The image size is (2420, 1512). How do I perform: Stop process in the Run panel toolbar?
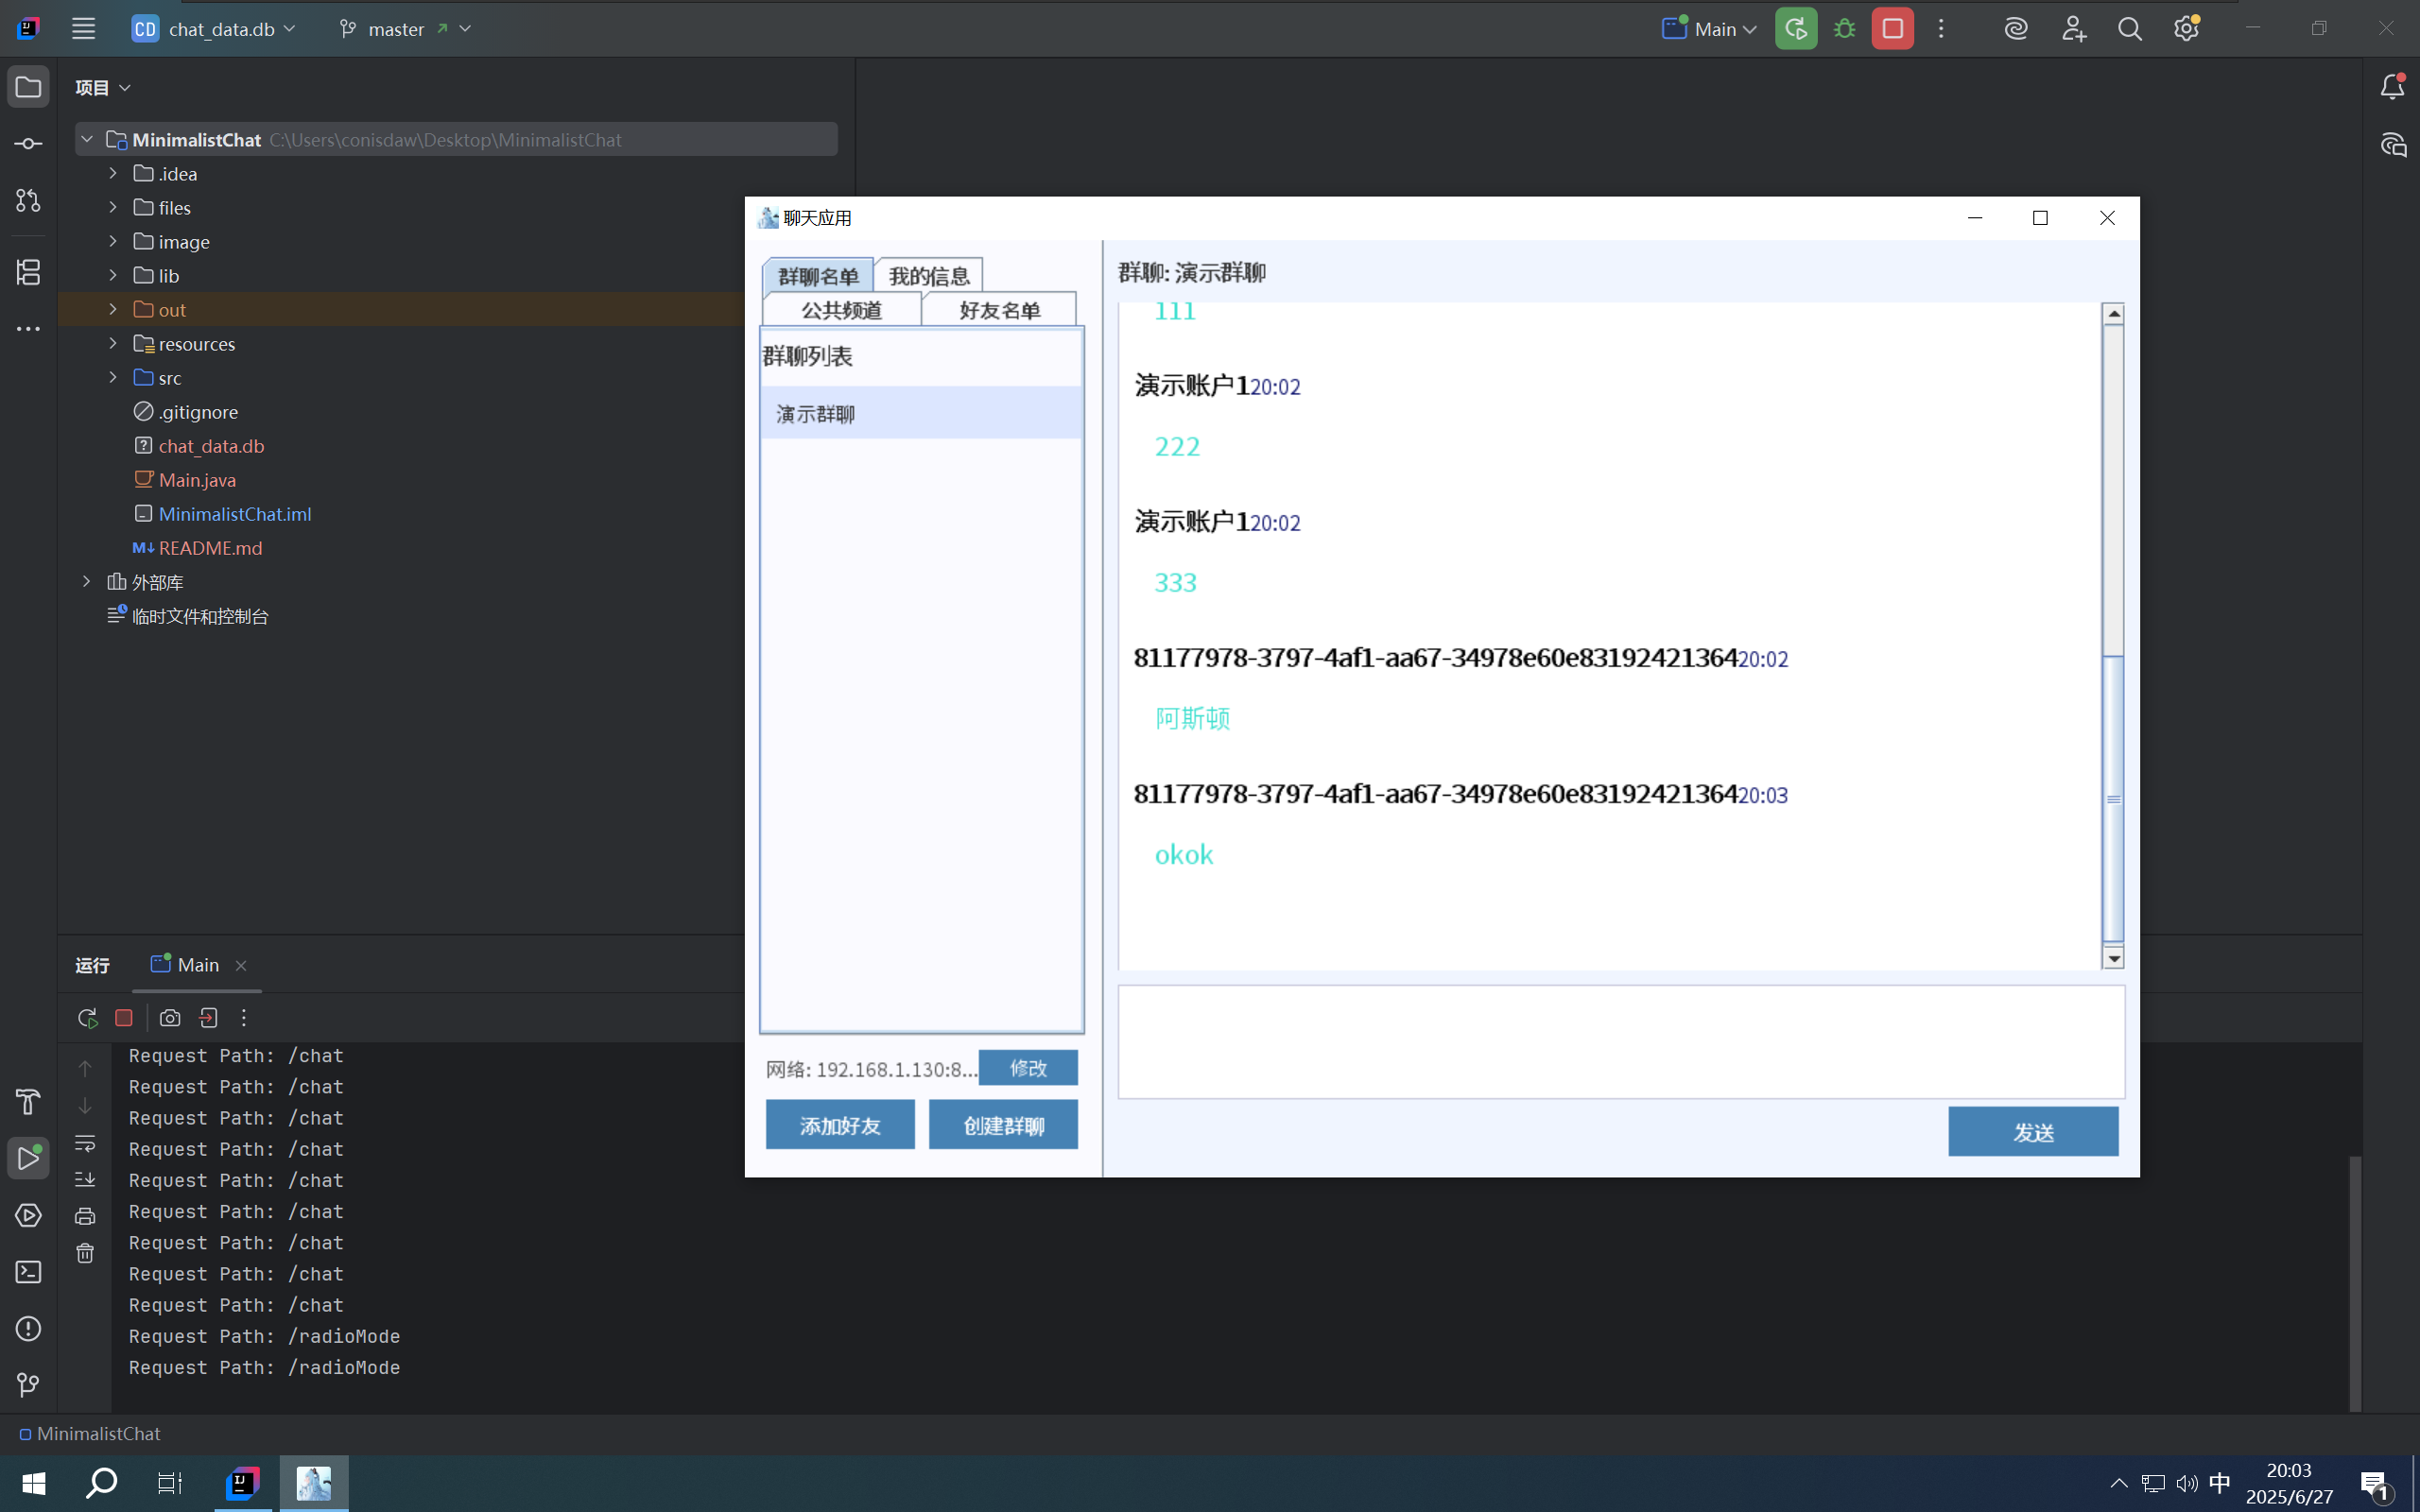point(124,1018)
